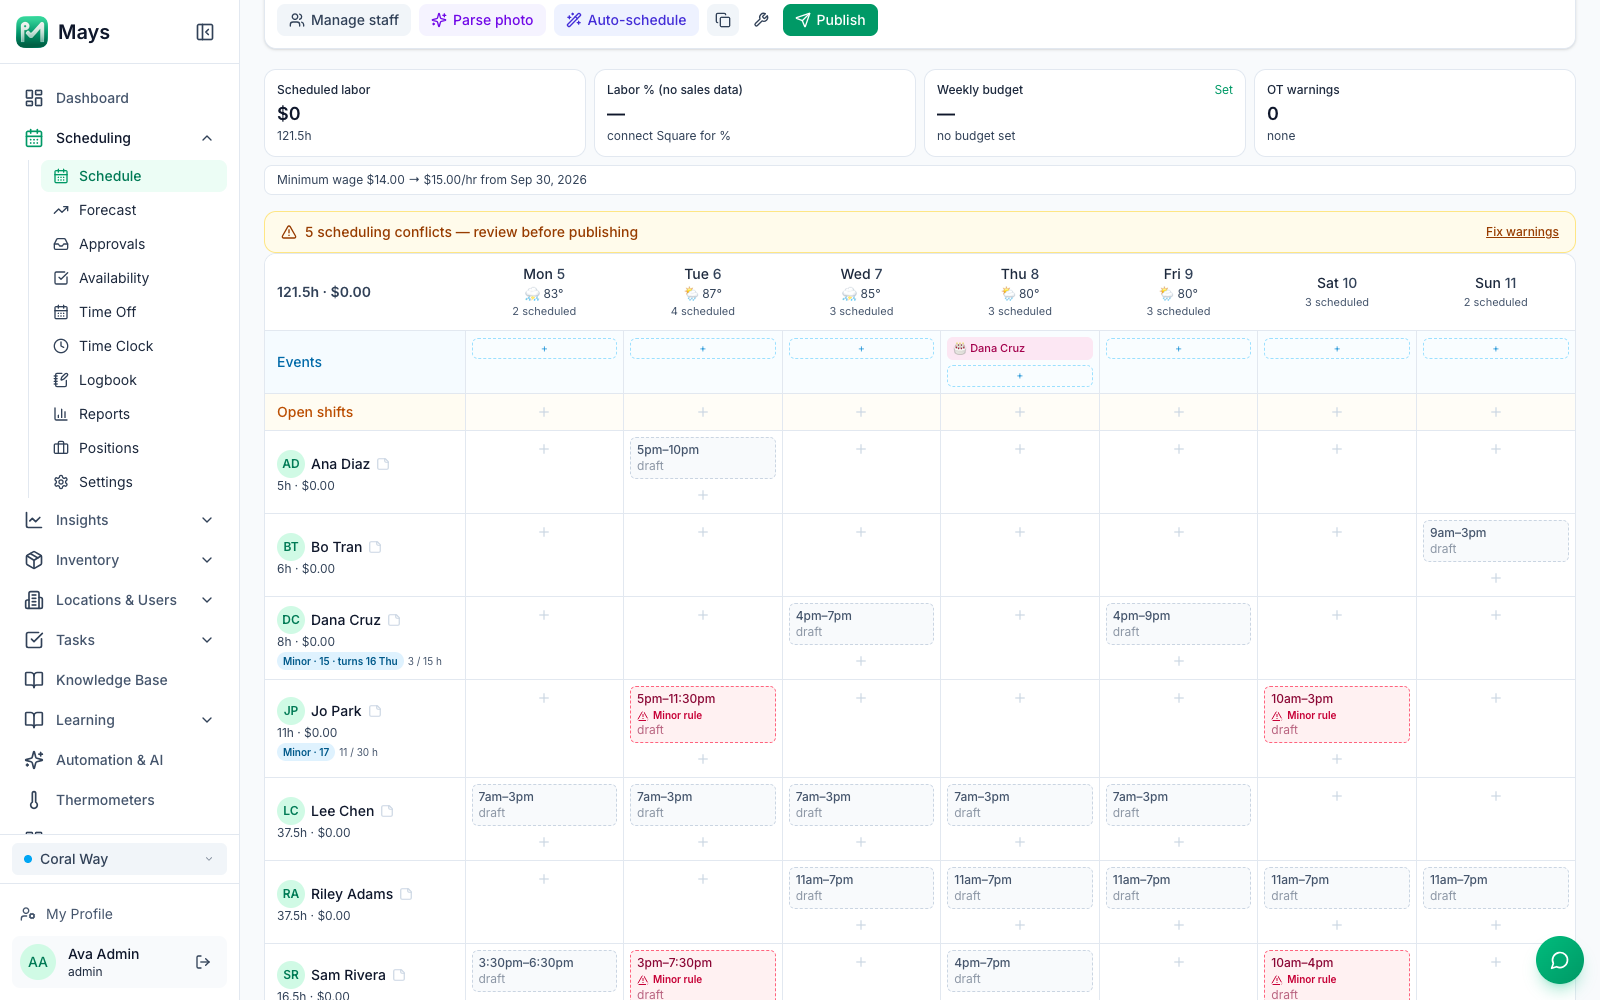Open note icon next to Jo Park
The width and height of the screenshot is (1600, 1000).
tap(375, 711)
